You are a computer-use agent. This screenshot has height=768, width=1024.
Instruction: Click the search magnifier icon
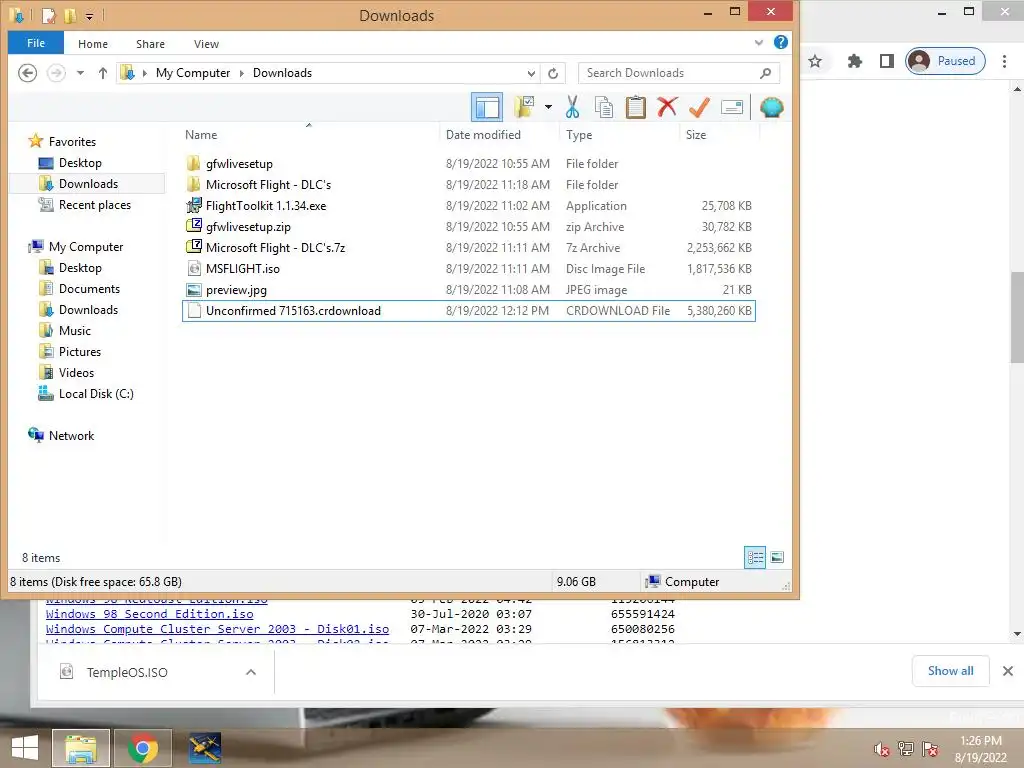click(765, 73)
